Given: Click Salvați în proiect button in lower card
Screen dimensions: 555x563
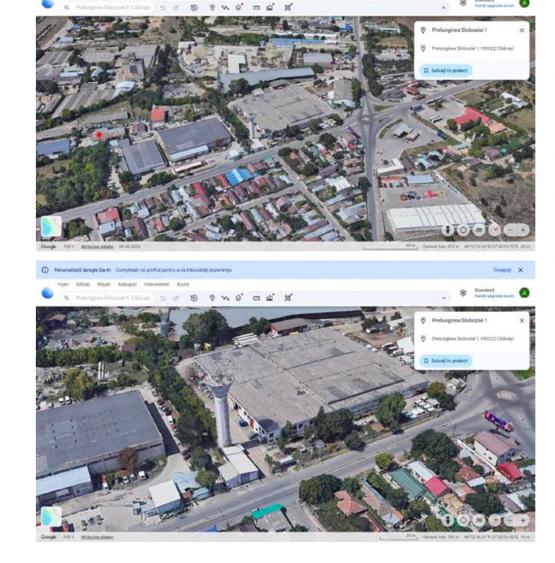Looking at the screenshot, I should (x=446, y=360).
